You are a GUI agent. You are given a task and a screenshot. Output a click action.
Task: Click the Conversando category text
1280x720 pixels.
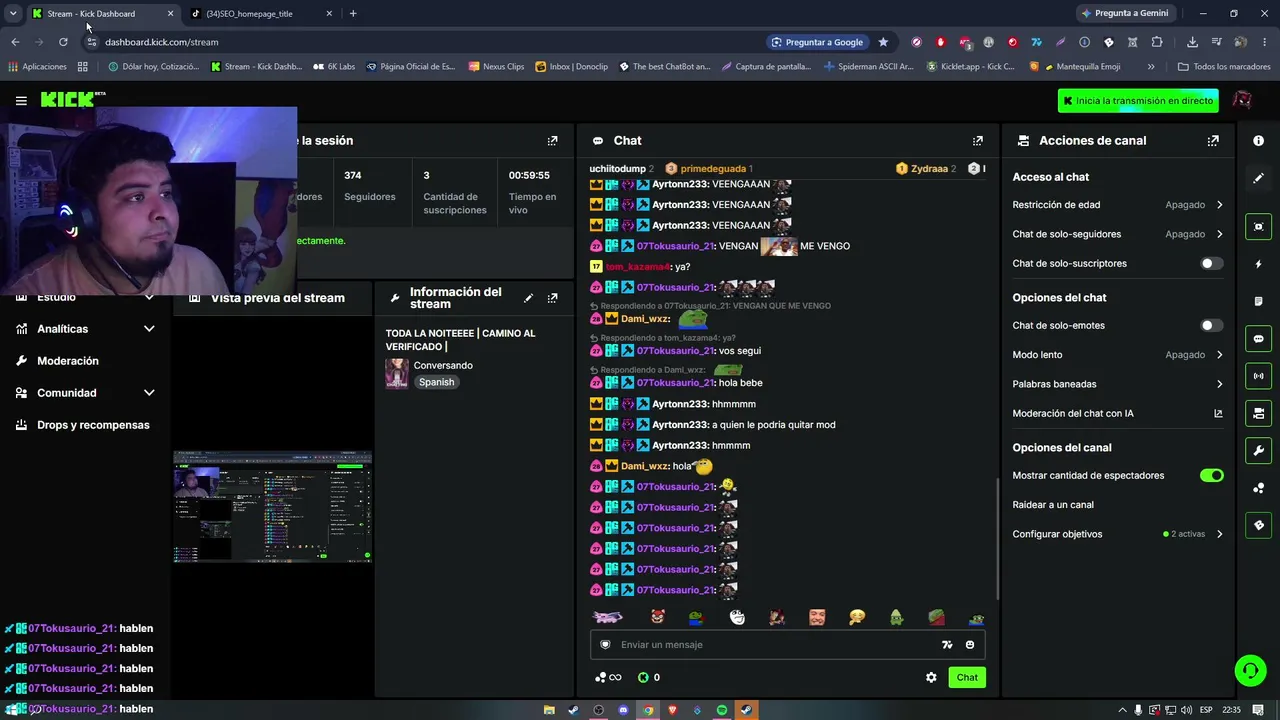443,366
